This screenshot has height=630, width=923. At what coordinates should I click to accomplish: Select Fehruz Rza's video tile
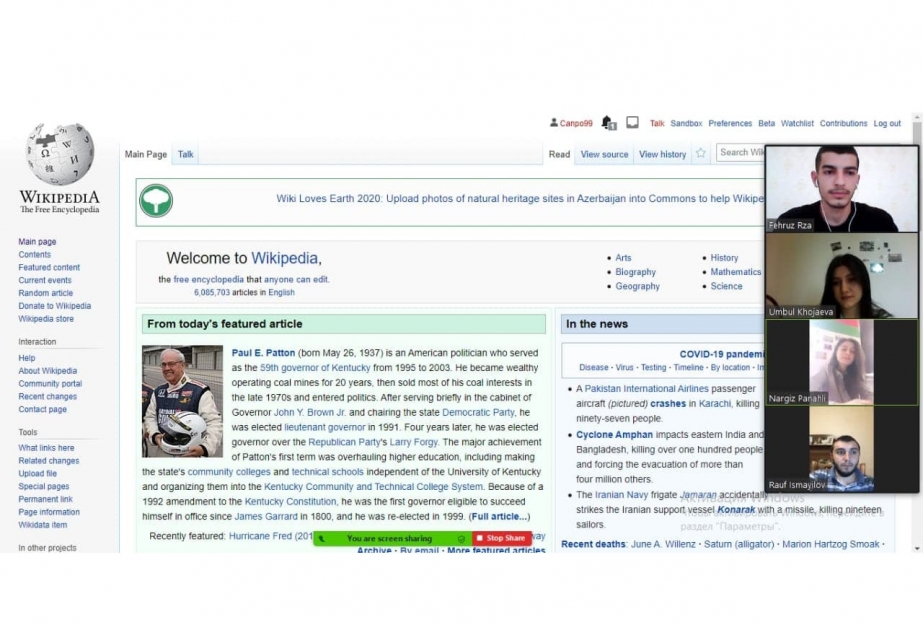click(841, 189)
